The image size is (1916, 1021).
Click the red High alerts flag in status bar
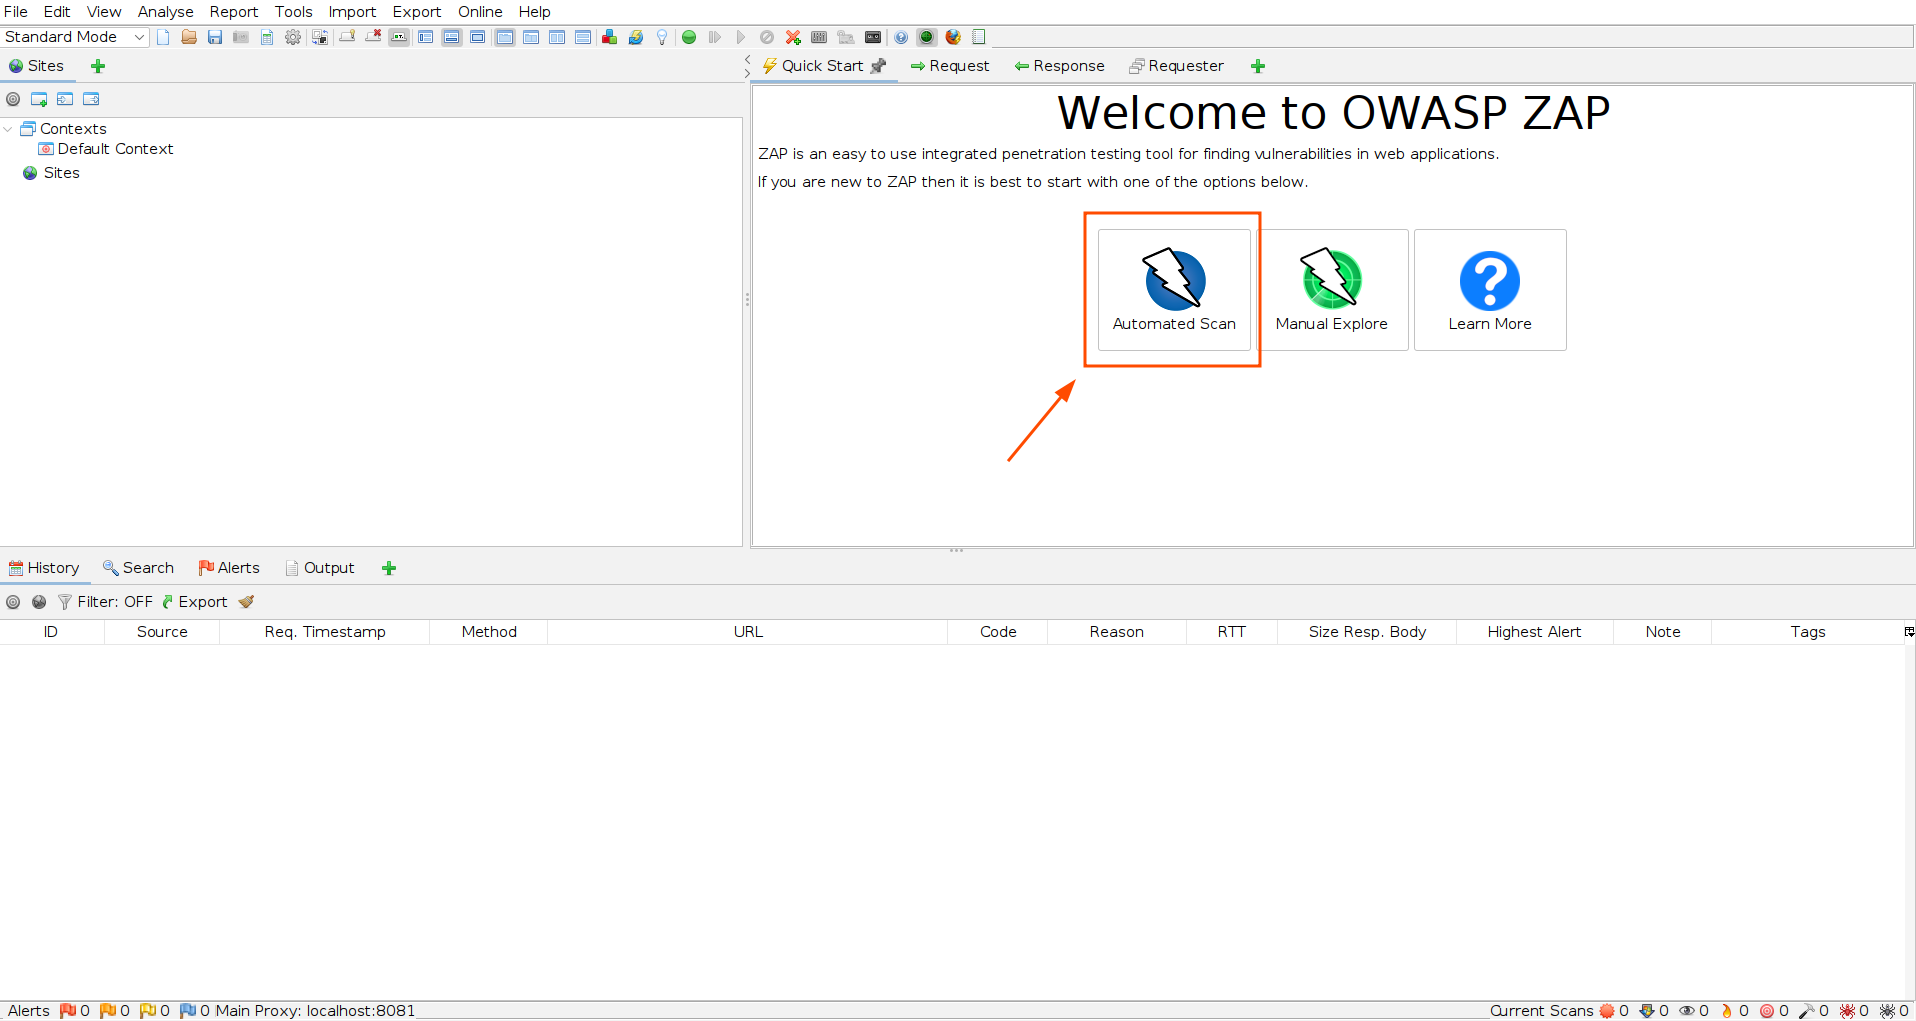tap(67, 1011)
